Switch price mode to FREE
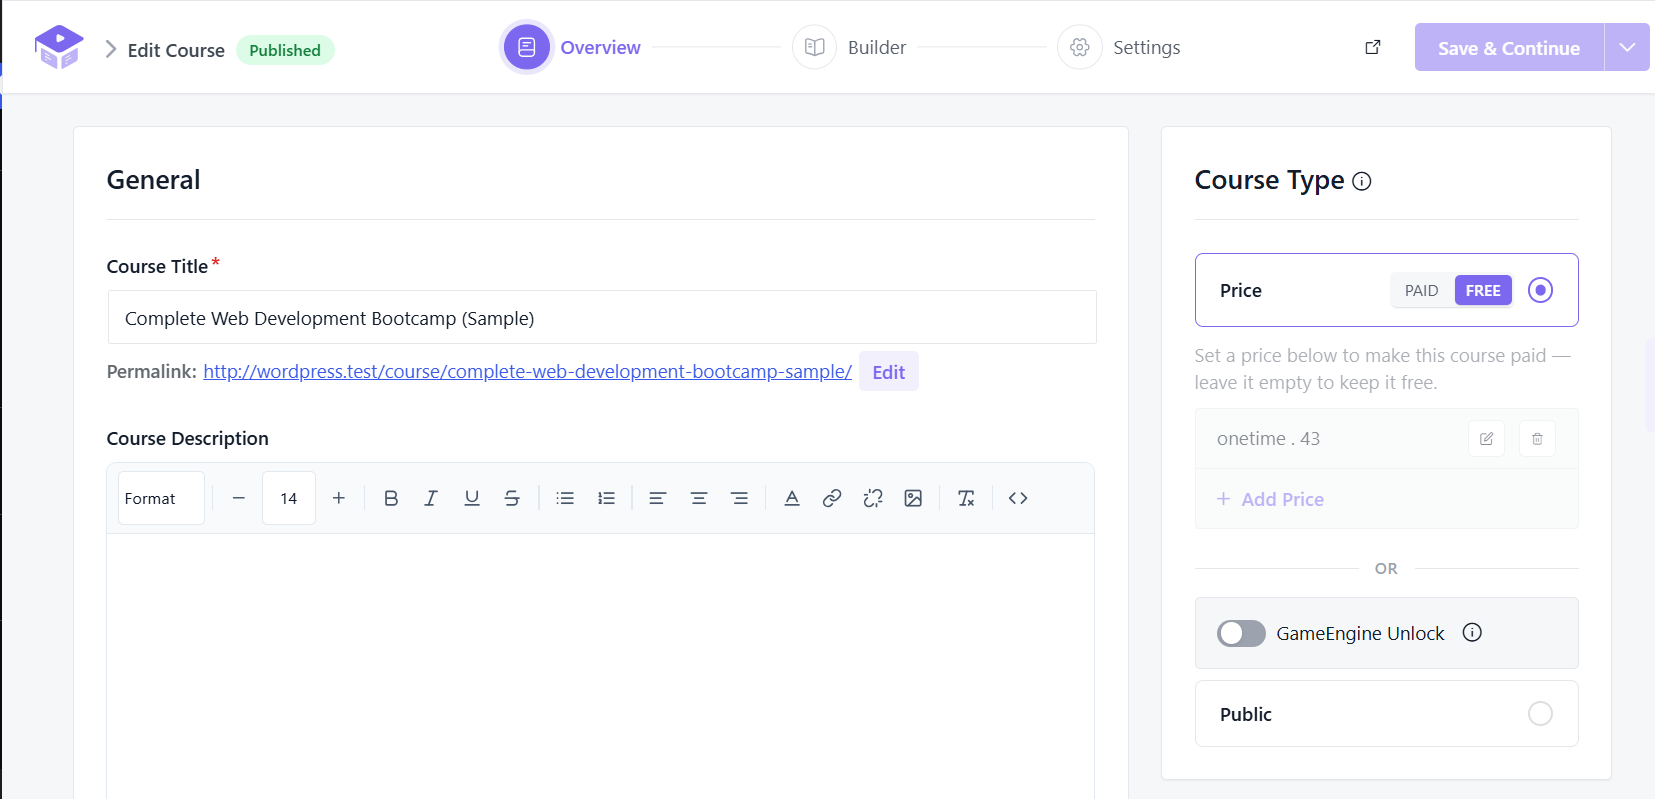Image resolution: width=1655 pixels, height=799 pixels. click(x=1483, y=290)
